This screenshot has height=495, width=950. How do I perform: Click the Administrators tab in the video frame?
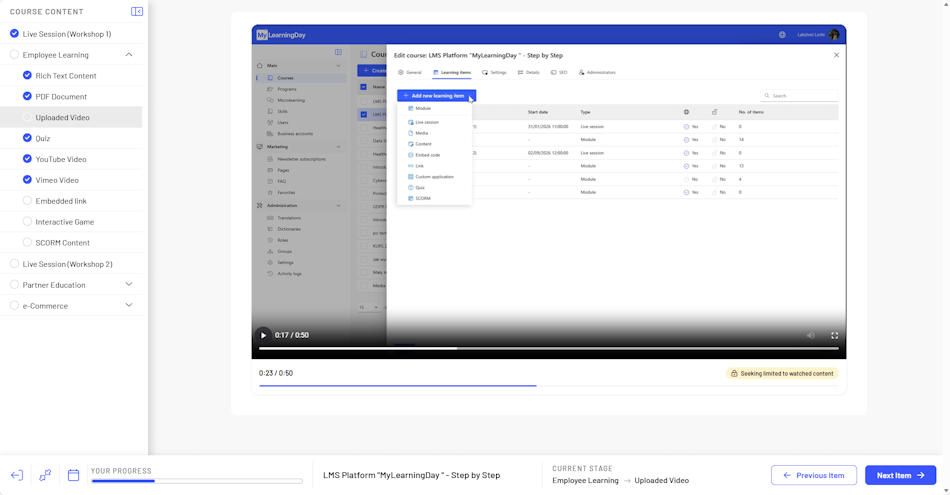pyautogui.click(x=597, y=73)
